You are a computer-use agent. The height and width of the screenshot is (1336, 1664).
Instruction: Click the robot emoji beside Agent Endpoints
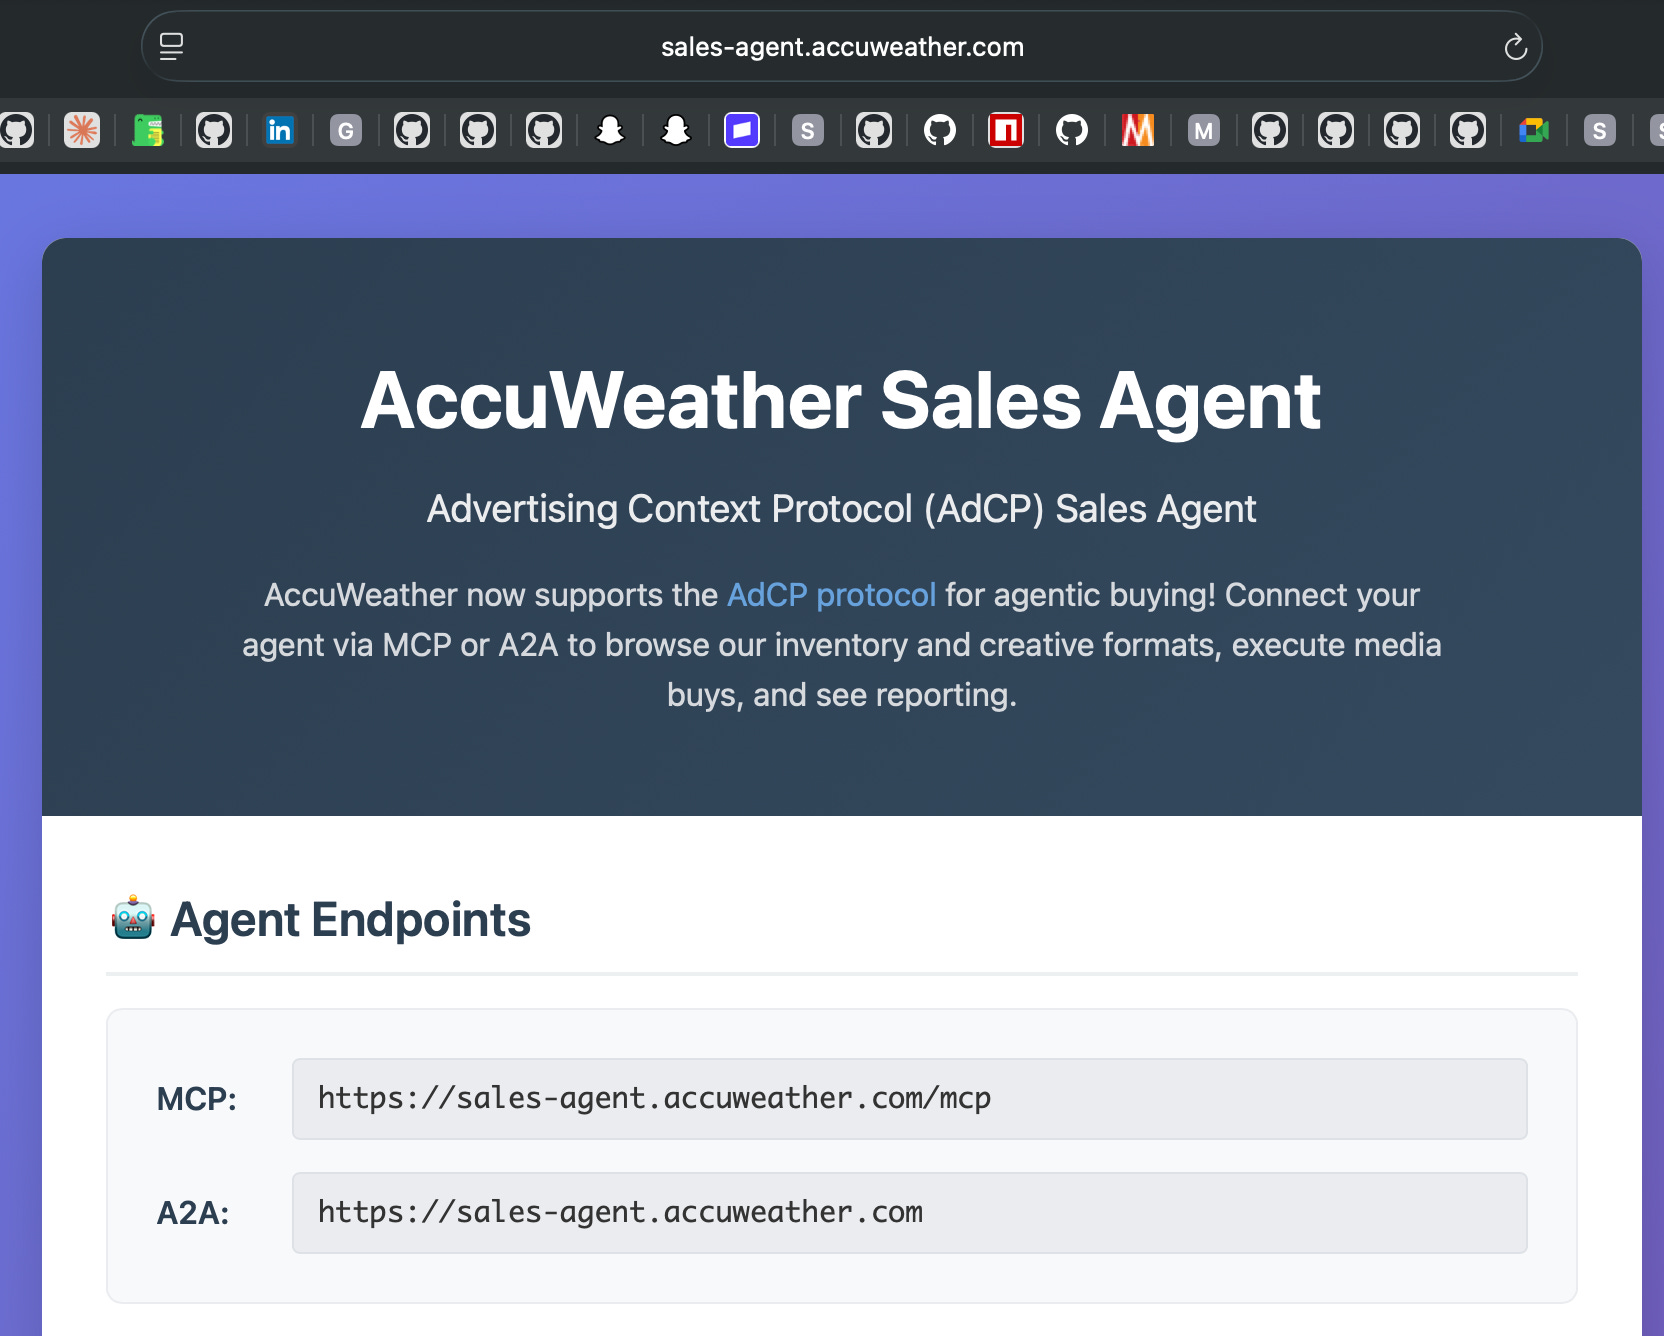[133, 919]
